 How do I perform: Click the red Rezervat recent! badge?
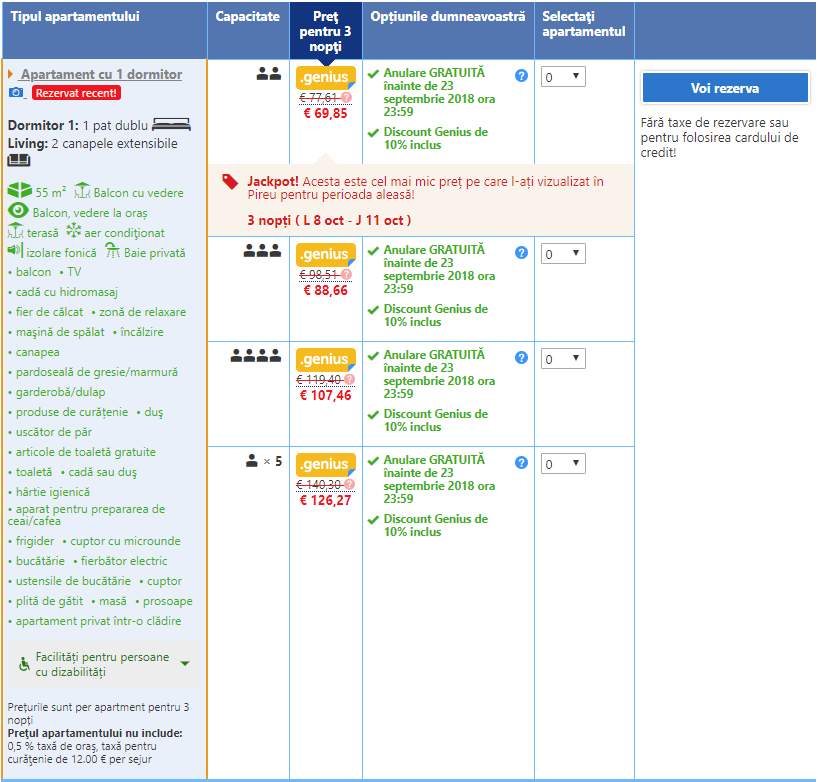click(x=76, y=93)
